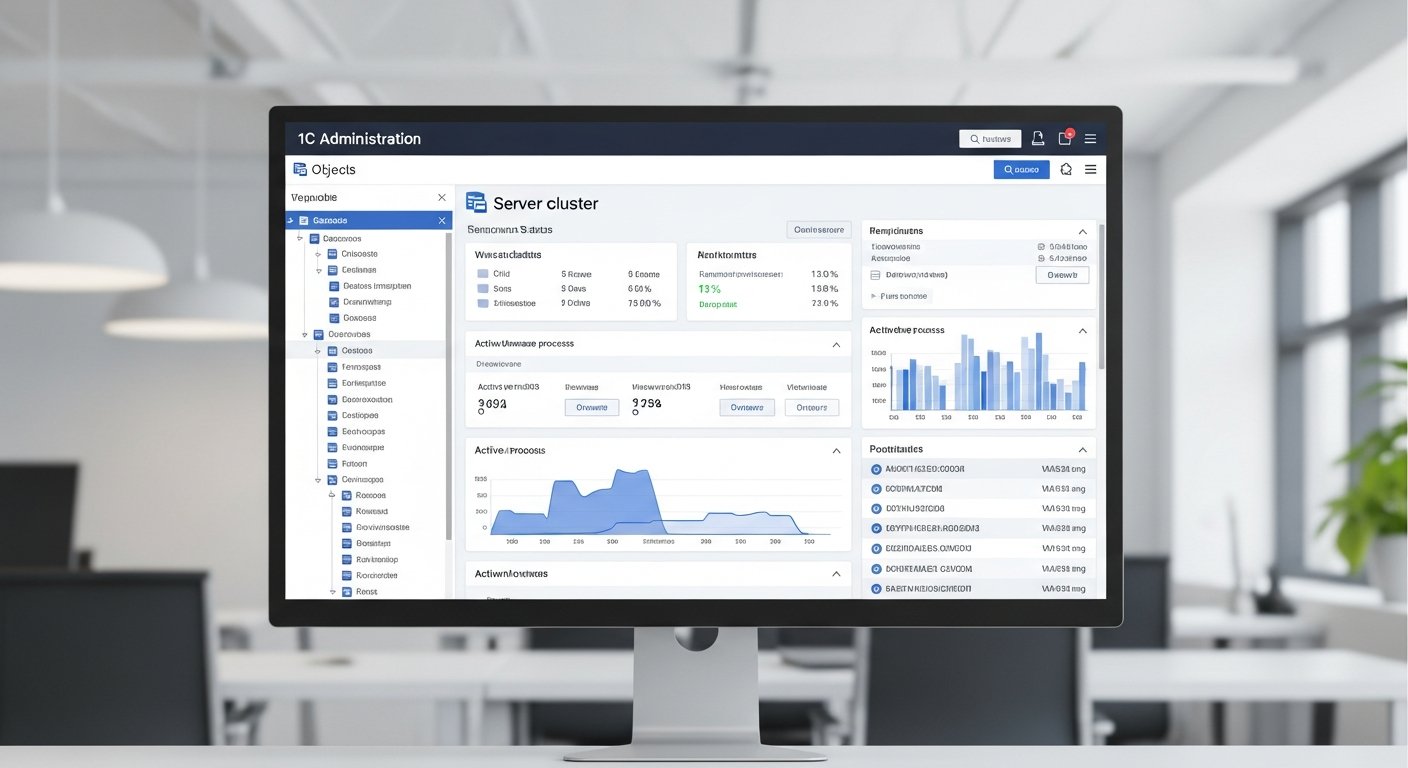
Task: Click the circle icon beside 'COUPMA7COM'
Action: [877, 489]
